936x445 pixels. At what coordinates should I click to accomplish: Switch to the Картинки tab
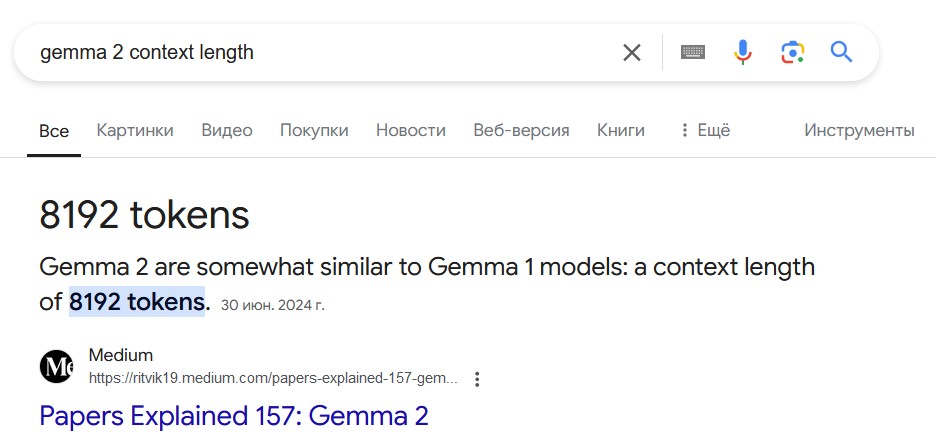[135, 130]
